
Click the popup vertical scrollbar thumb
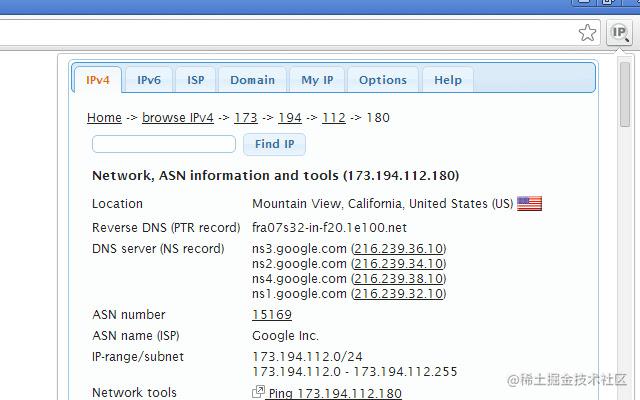tap(624, 95)
